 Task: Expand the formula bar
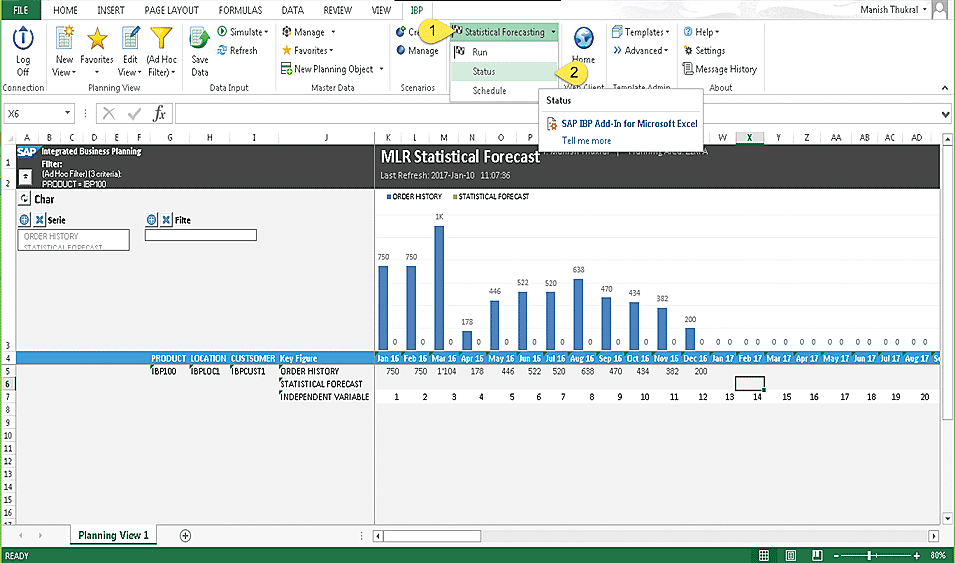click(945, 114)
